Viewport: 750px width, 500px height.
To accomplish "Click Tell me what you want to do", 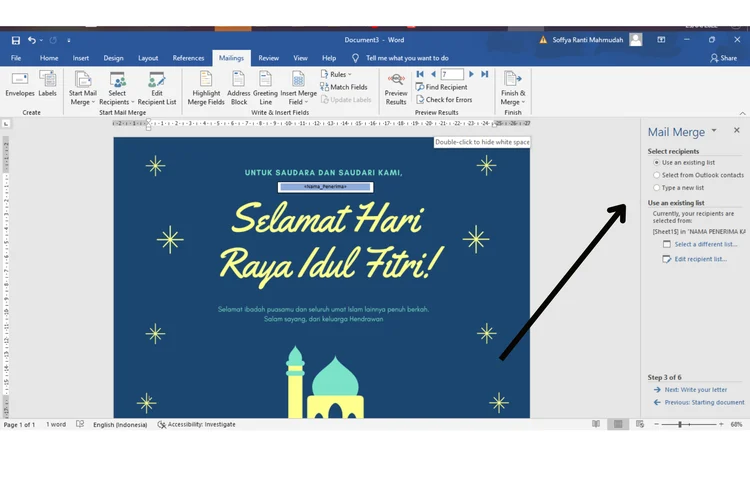I will pyautogui.click(x=407, y=58).
